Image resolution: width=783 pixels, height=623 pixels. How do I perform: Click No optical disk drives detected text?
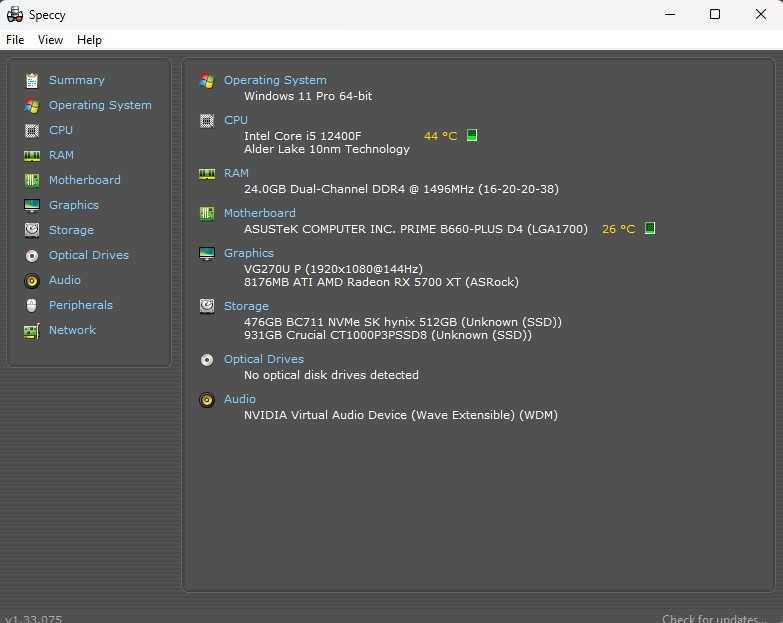coord(331,375)
